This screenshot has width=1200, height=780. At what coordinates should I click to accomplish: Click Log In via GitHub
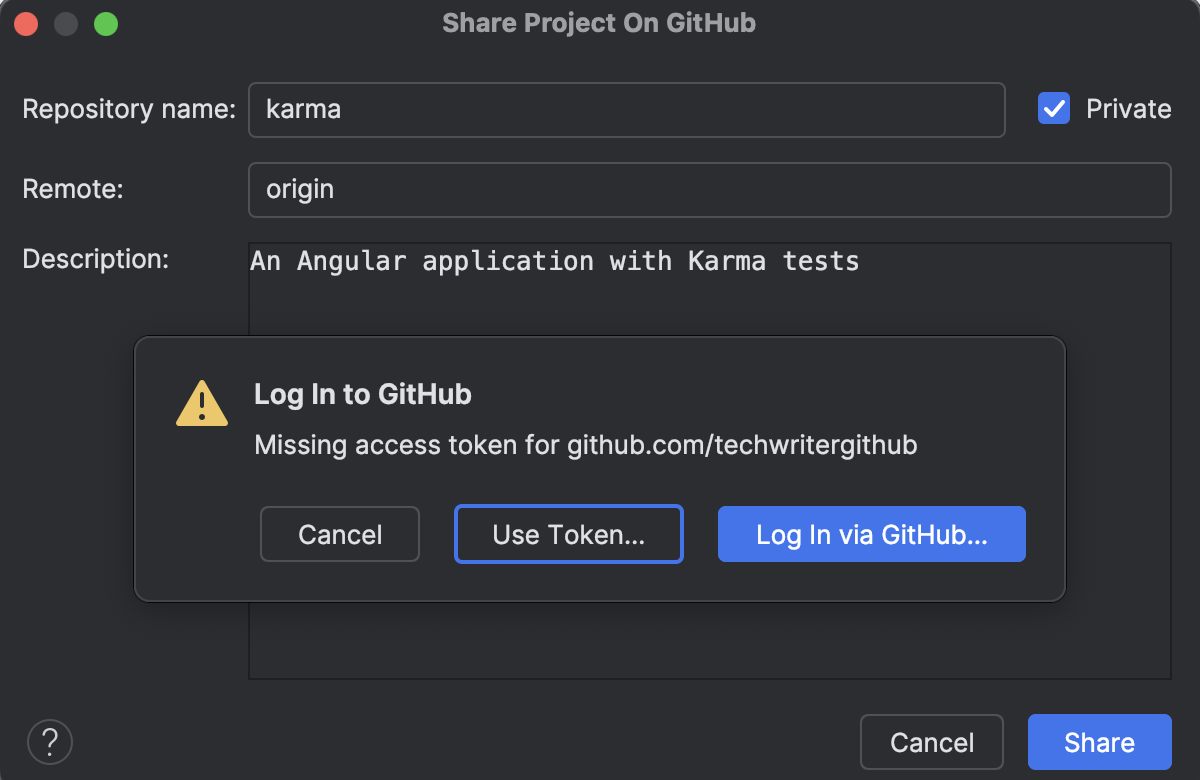(x=871, y=534)
